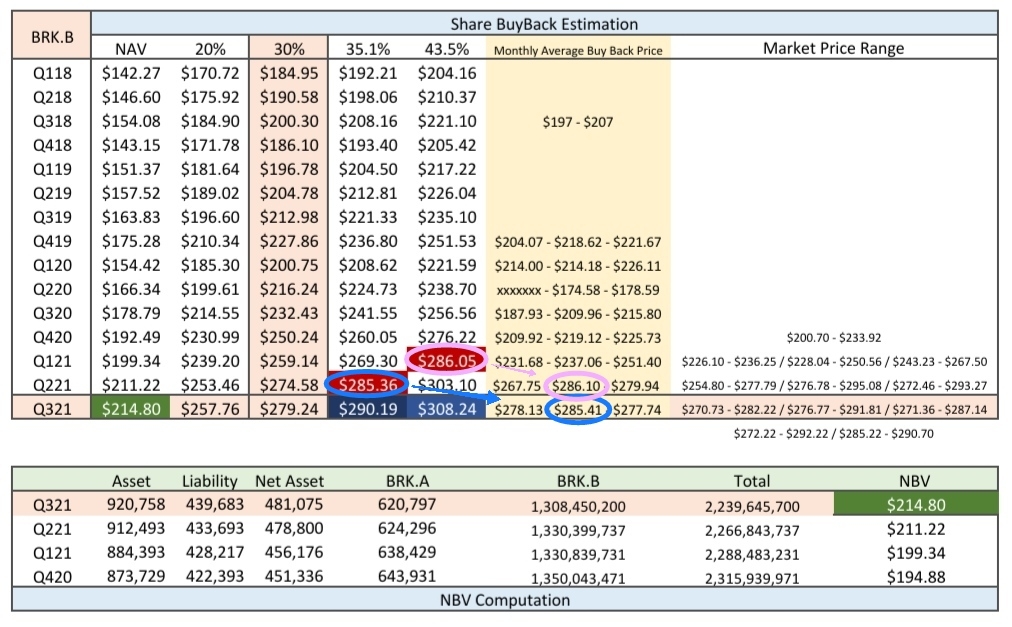Image resolution: width=1012 pixels, height=627 pixels.
Task: Select '$209.92 - $219.12 - $225.73' buy back cell
Action: click(x=578, y=338)
